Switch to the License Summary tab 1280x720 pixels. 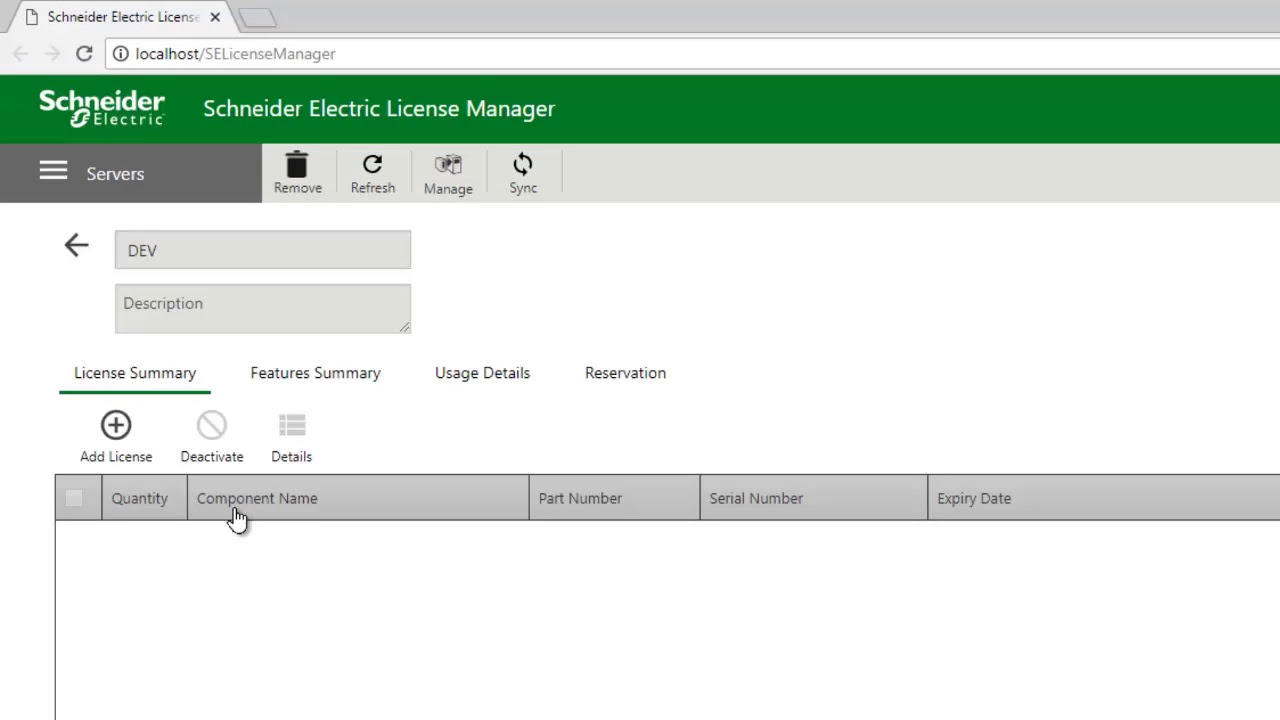[x=135, y=373]
